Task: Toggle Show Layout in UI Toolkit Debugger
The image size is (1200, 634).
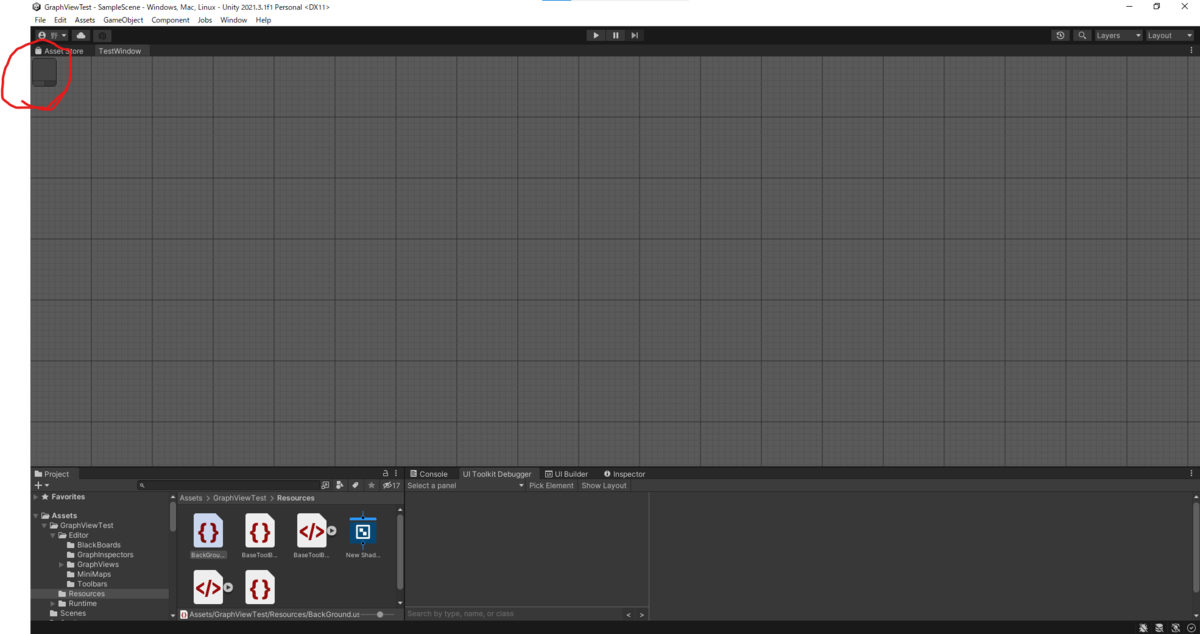Action: click(603, 485)
